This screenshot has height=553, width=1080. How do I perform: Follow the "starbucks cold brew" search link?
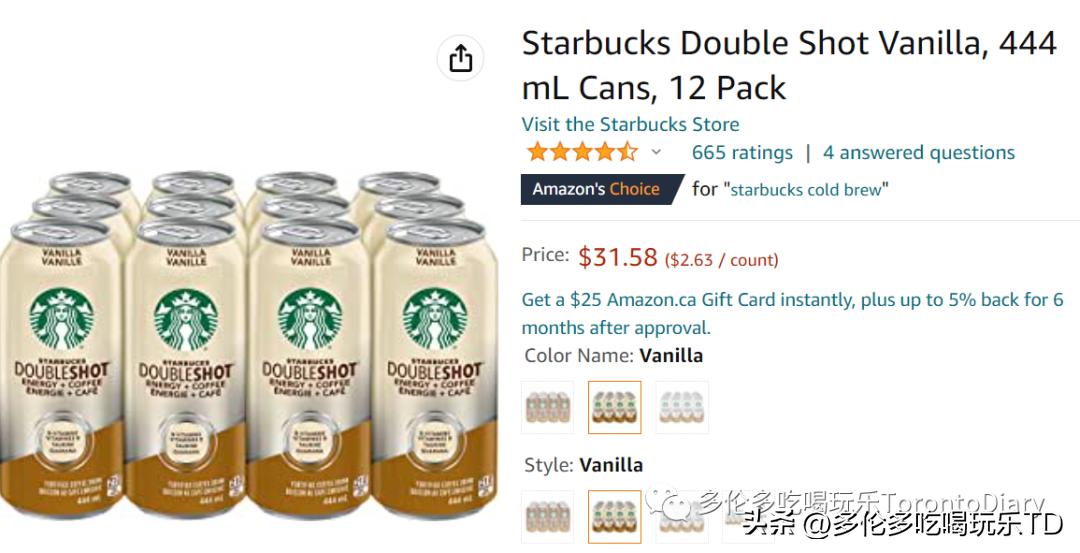point(806,190)
